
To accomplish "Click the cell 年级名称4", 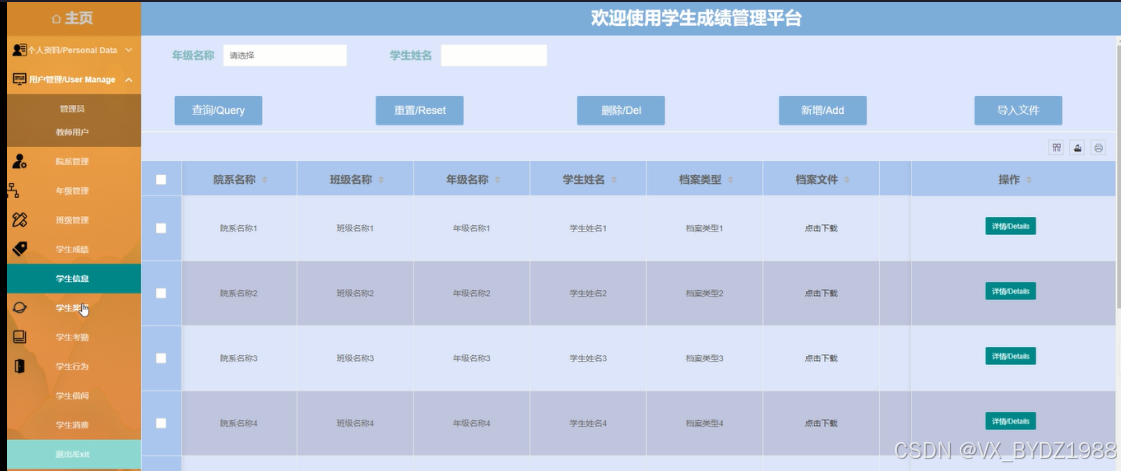I will pyautogui.click(x=472, y=423).
